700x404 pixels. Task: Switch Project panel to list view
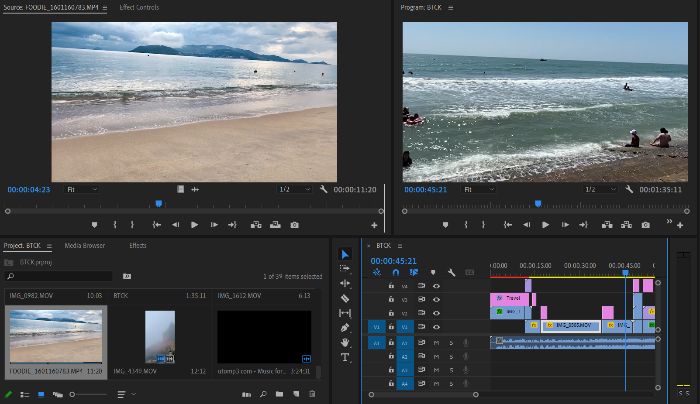(x=25, y=395)
